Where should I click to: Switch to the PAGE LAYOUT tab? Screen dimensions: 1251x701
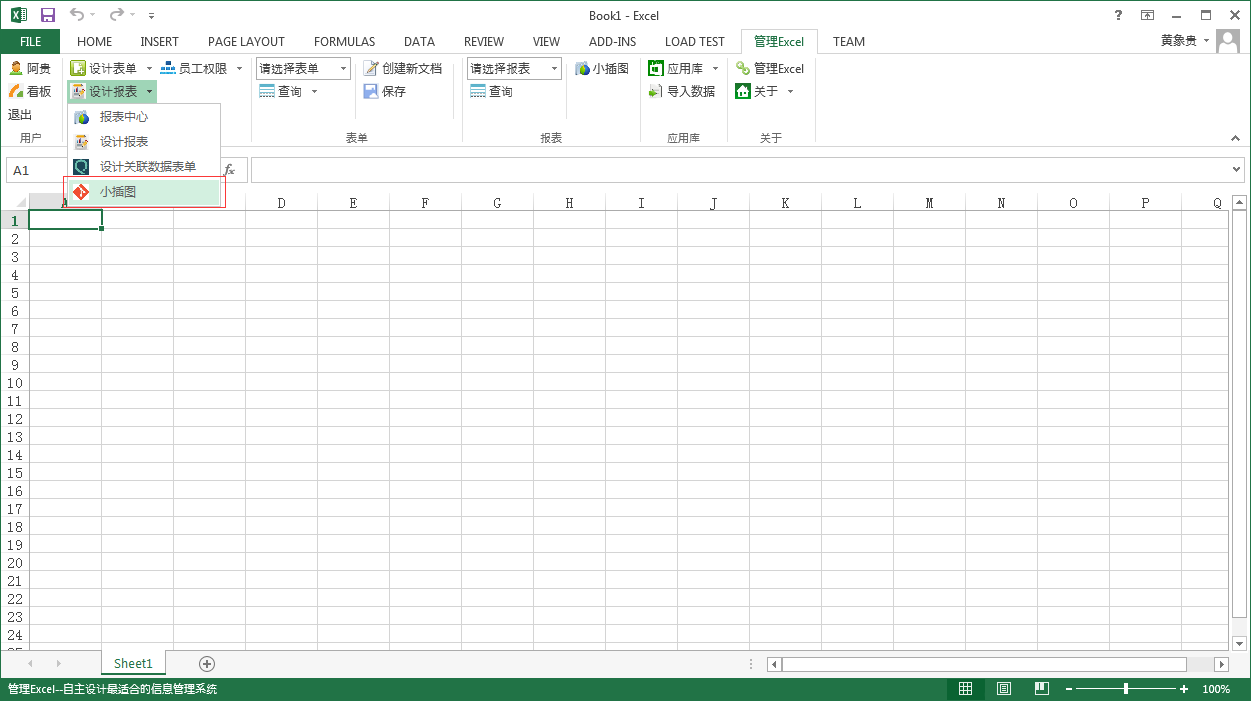(246, 42)
